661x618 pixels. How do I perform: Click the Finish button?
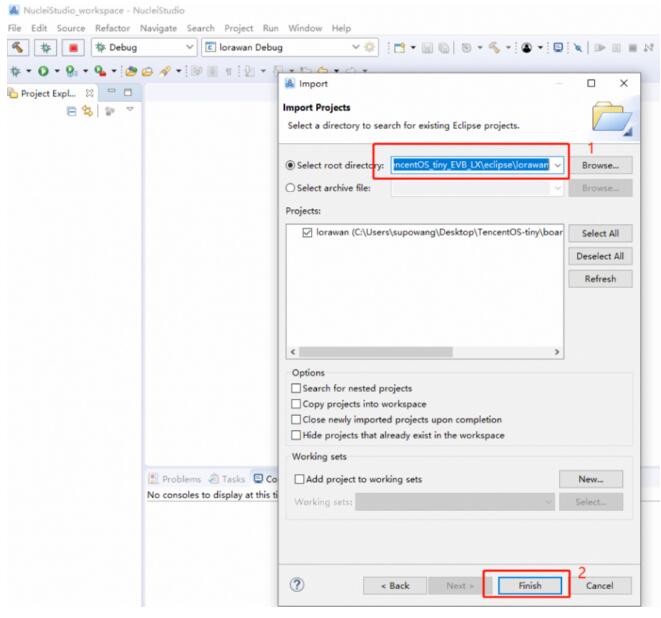527,584
